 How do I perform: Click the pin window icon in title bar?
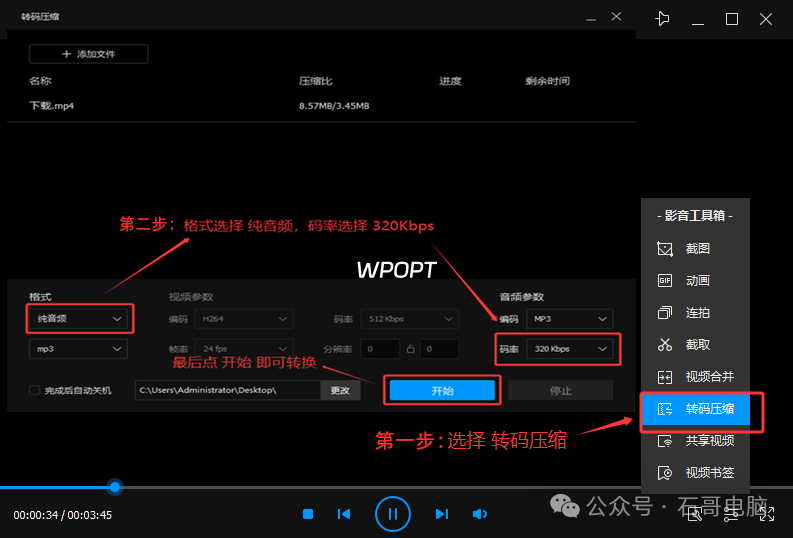(x=662, y=19)
